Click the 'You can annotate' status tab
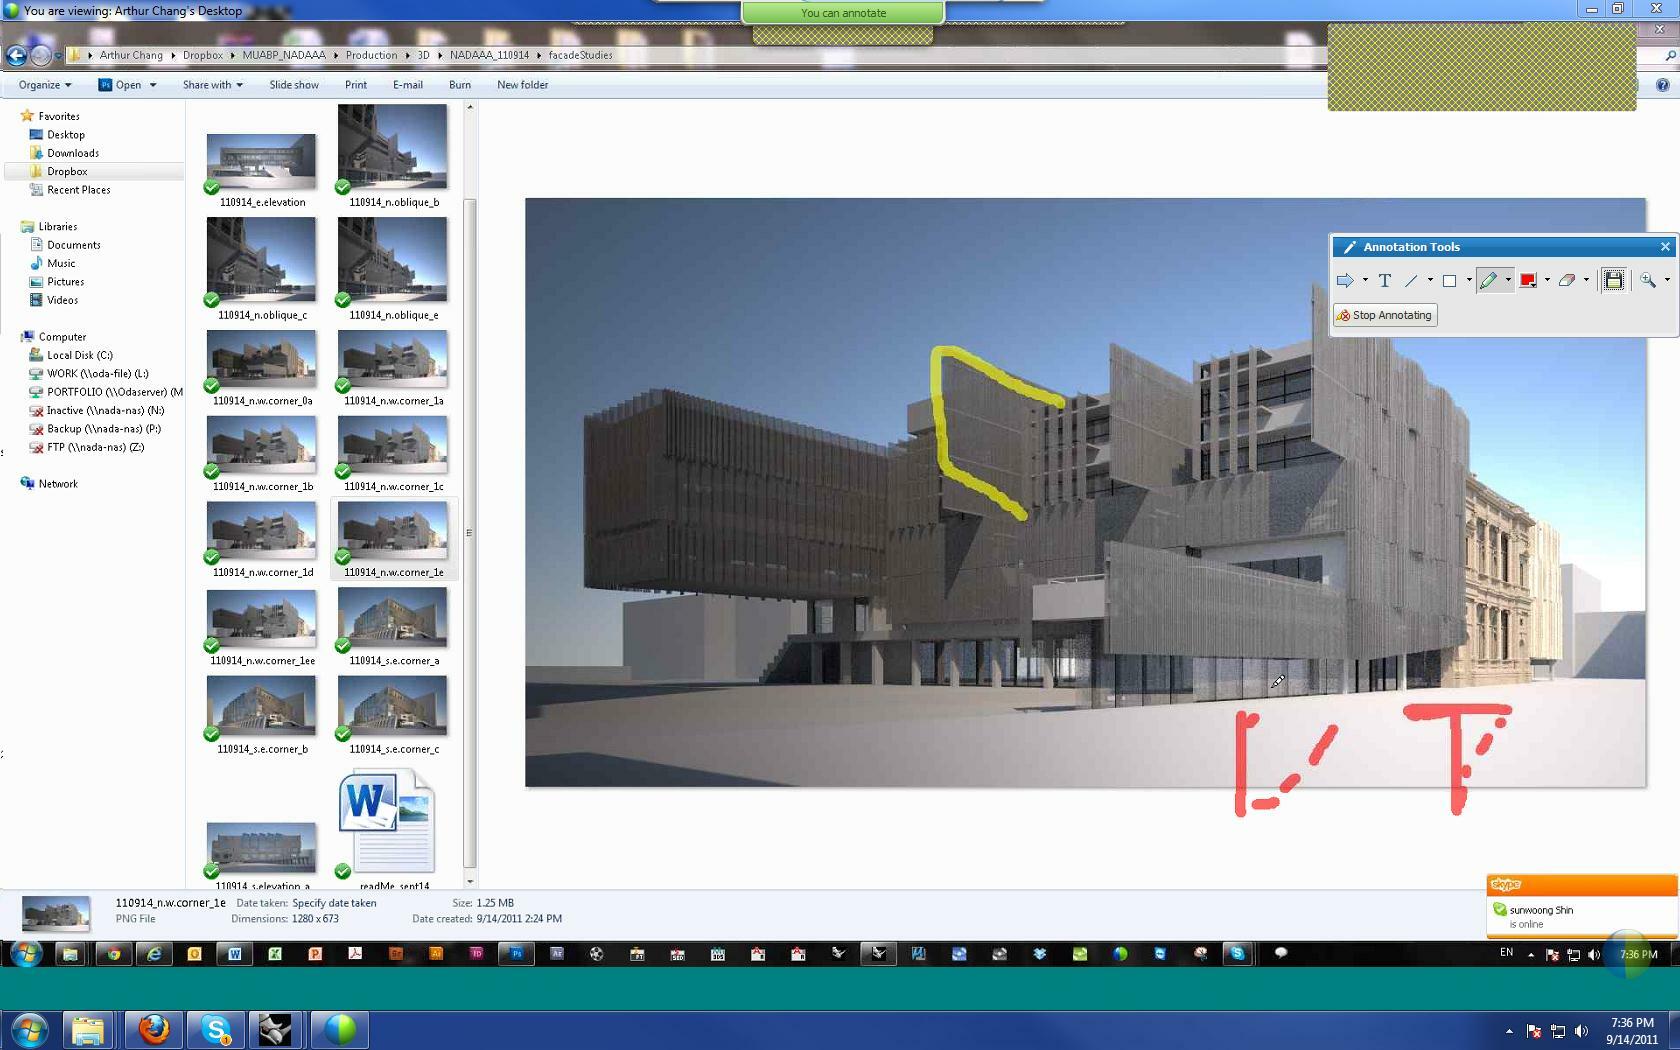This screenshot has width=1680, height=1050. click(843, 13)
